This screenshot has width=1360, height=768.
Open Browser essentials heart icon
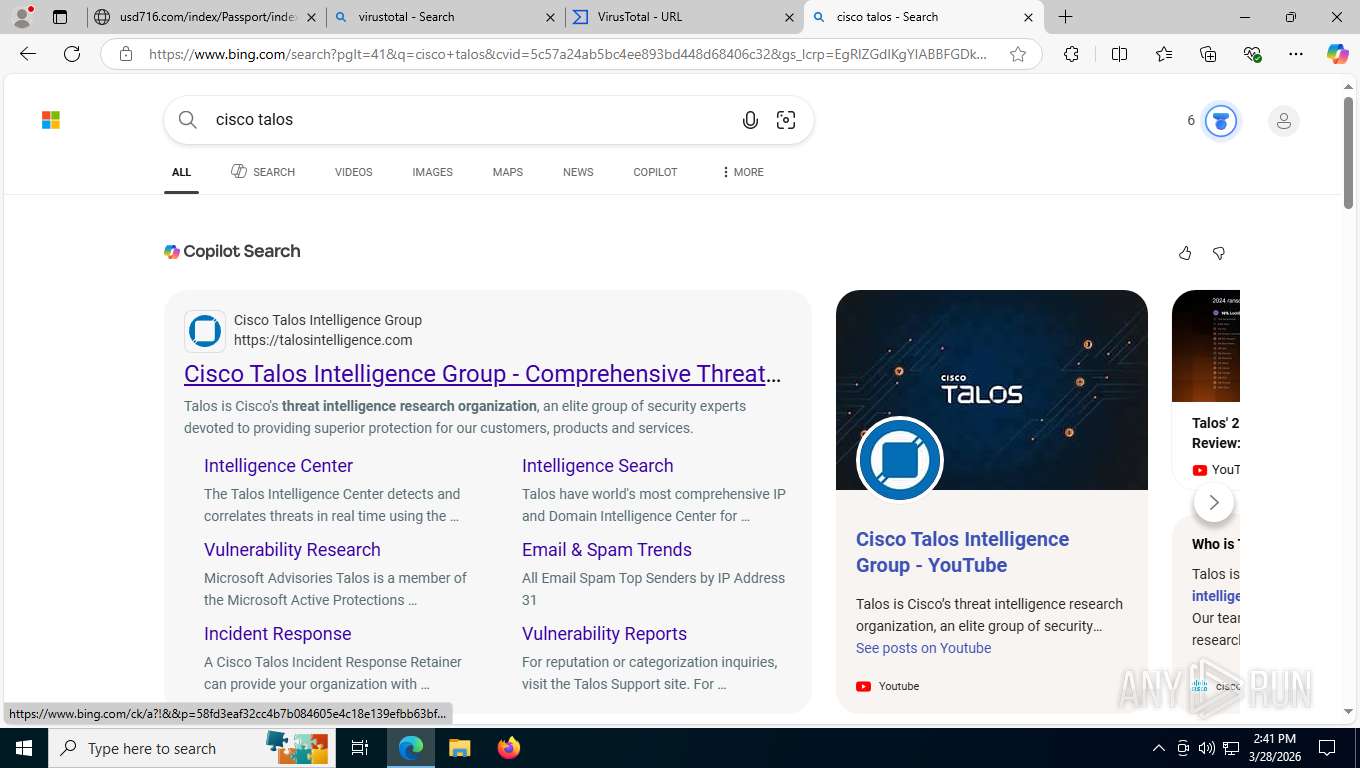(1252, 54)
